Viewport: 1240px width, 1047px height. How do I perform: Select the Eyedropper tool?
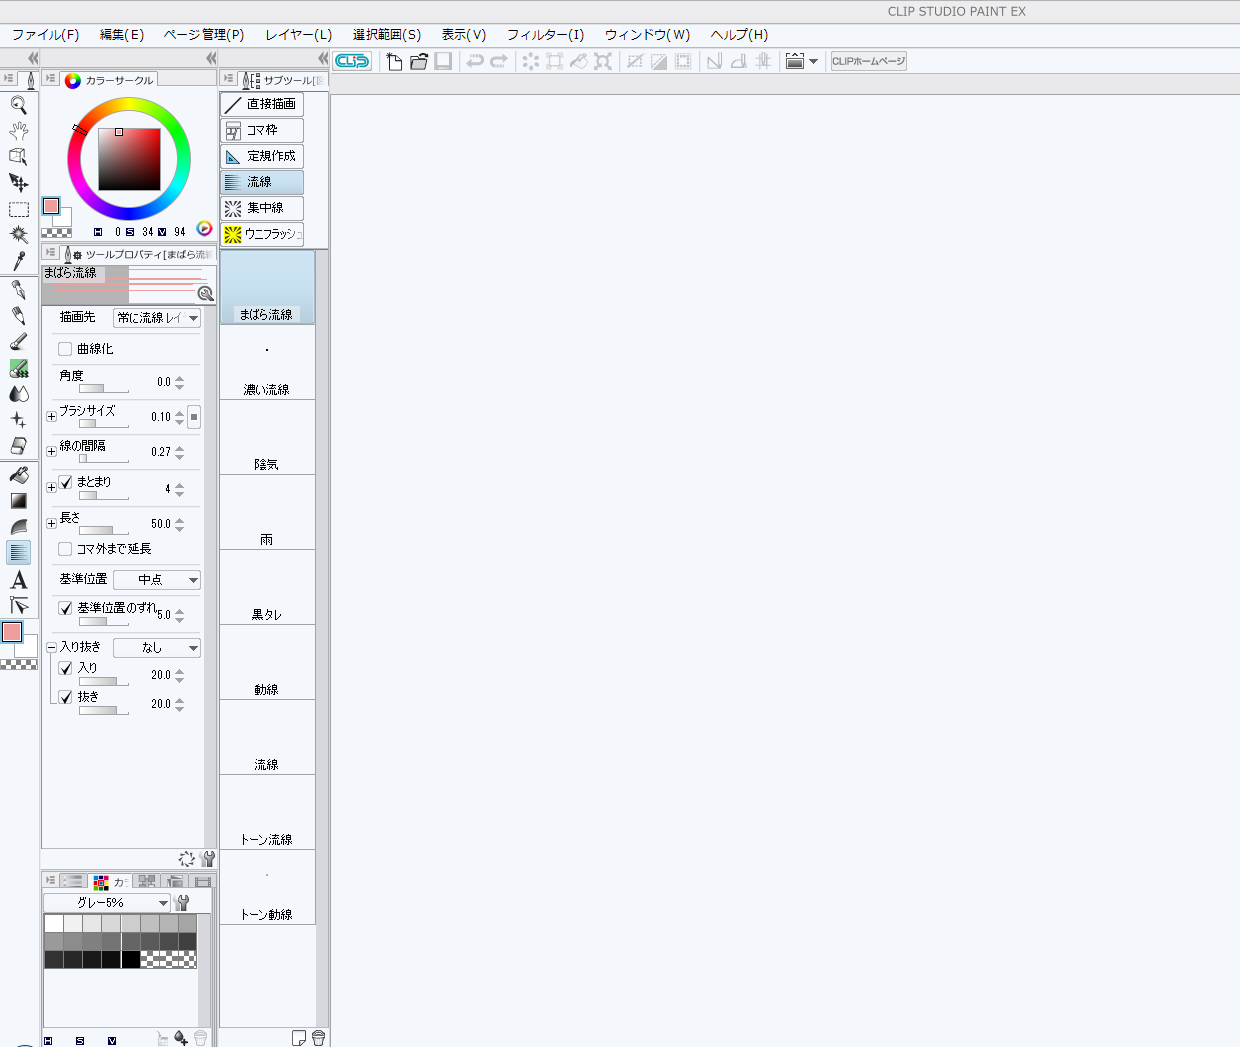click(x=18, y=261)
